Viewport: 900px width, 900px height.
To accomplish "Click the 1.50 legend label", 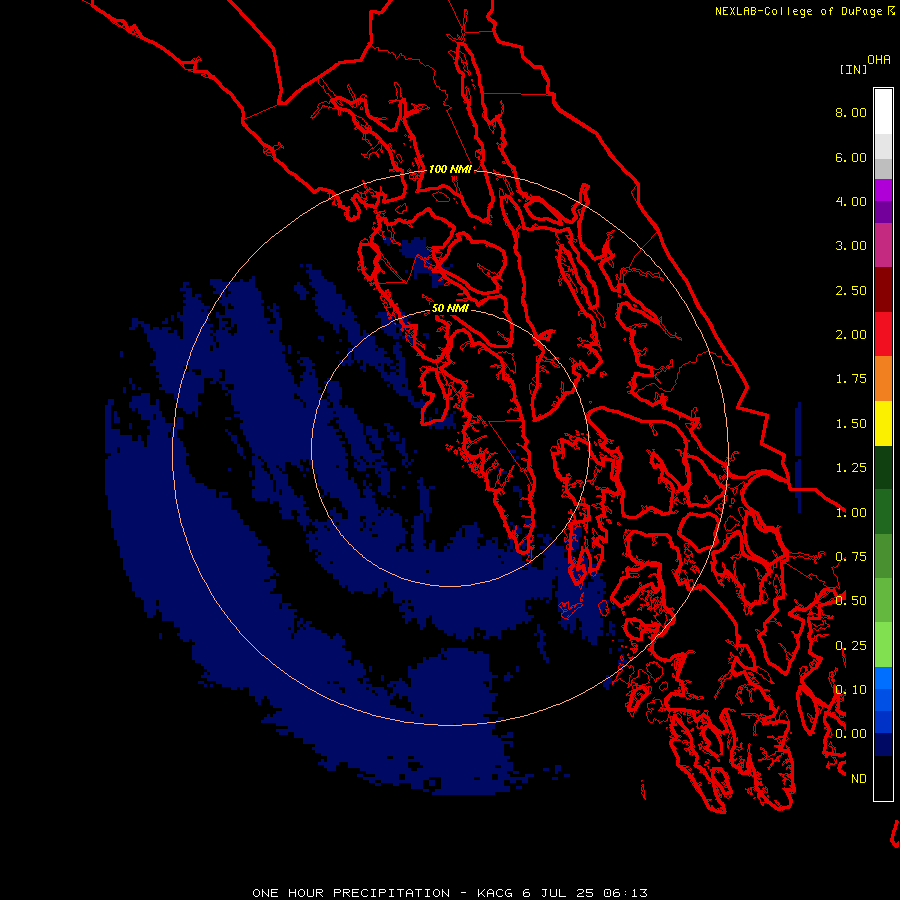I will click(x=851, y=424).
